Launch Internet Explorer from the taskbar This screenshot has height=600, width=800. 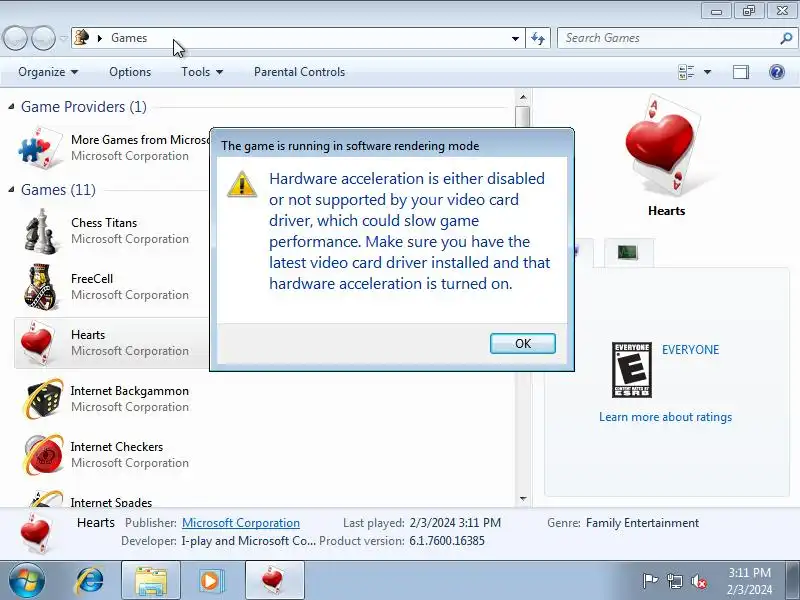pyautogui.click(x=90, y=581)
